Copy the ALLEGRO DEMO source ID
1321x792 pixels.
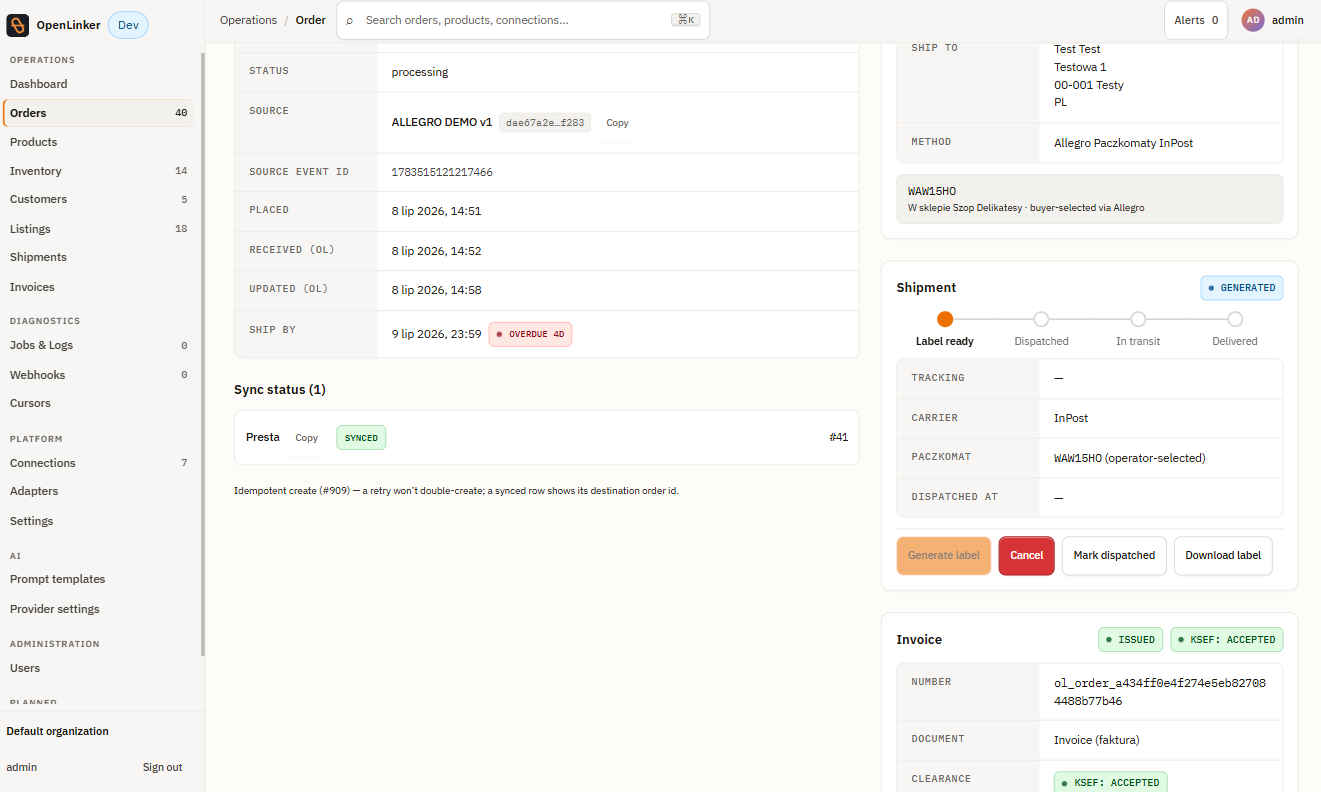(617, 123)
